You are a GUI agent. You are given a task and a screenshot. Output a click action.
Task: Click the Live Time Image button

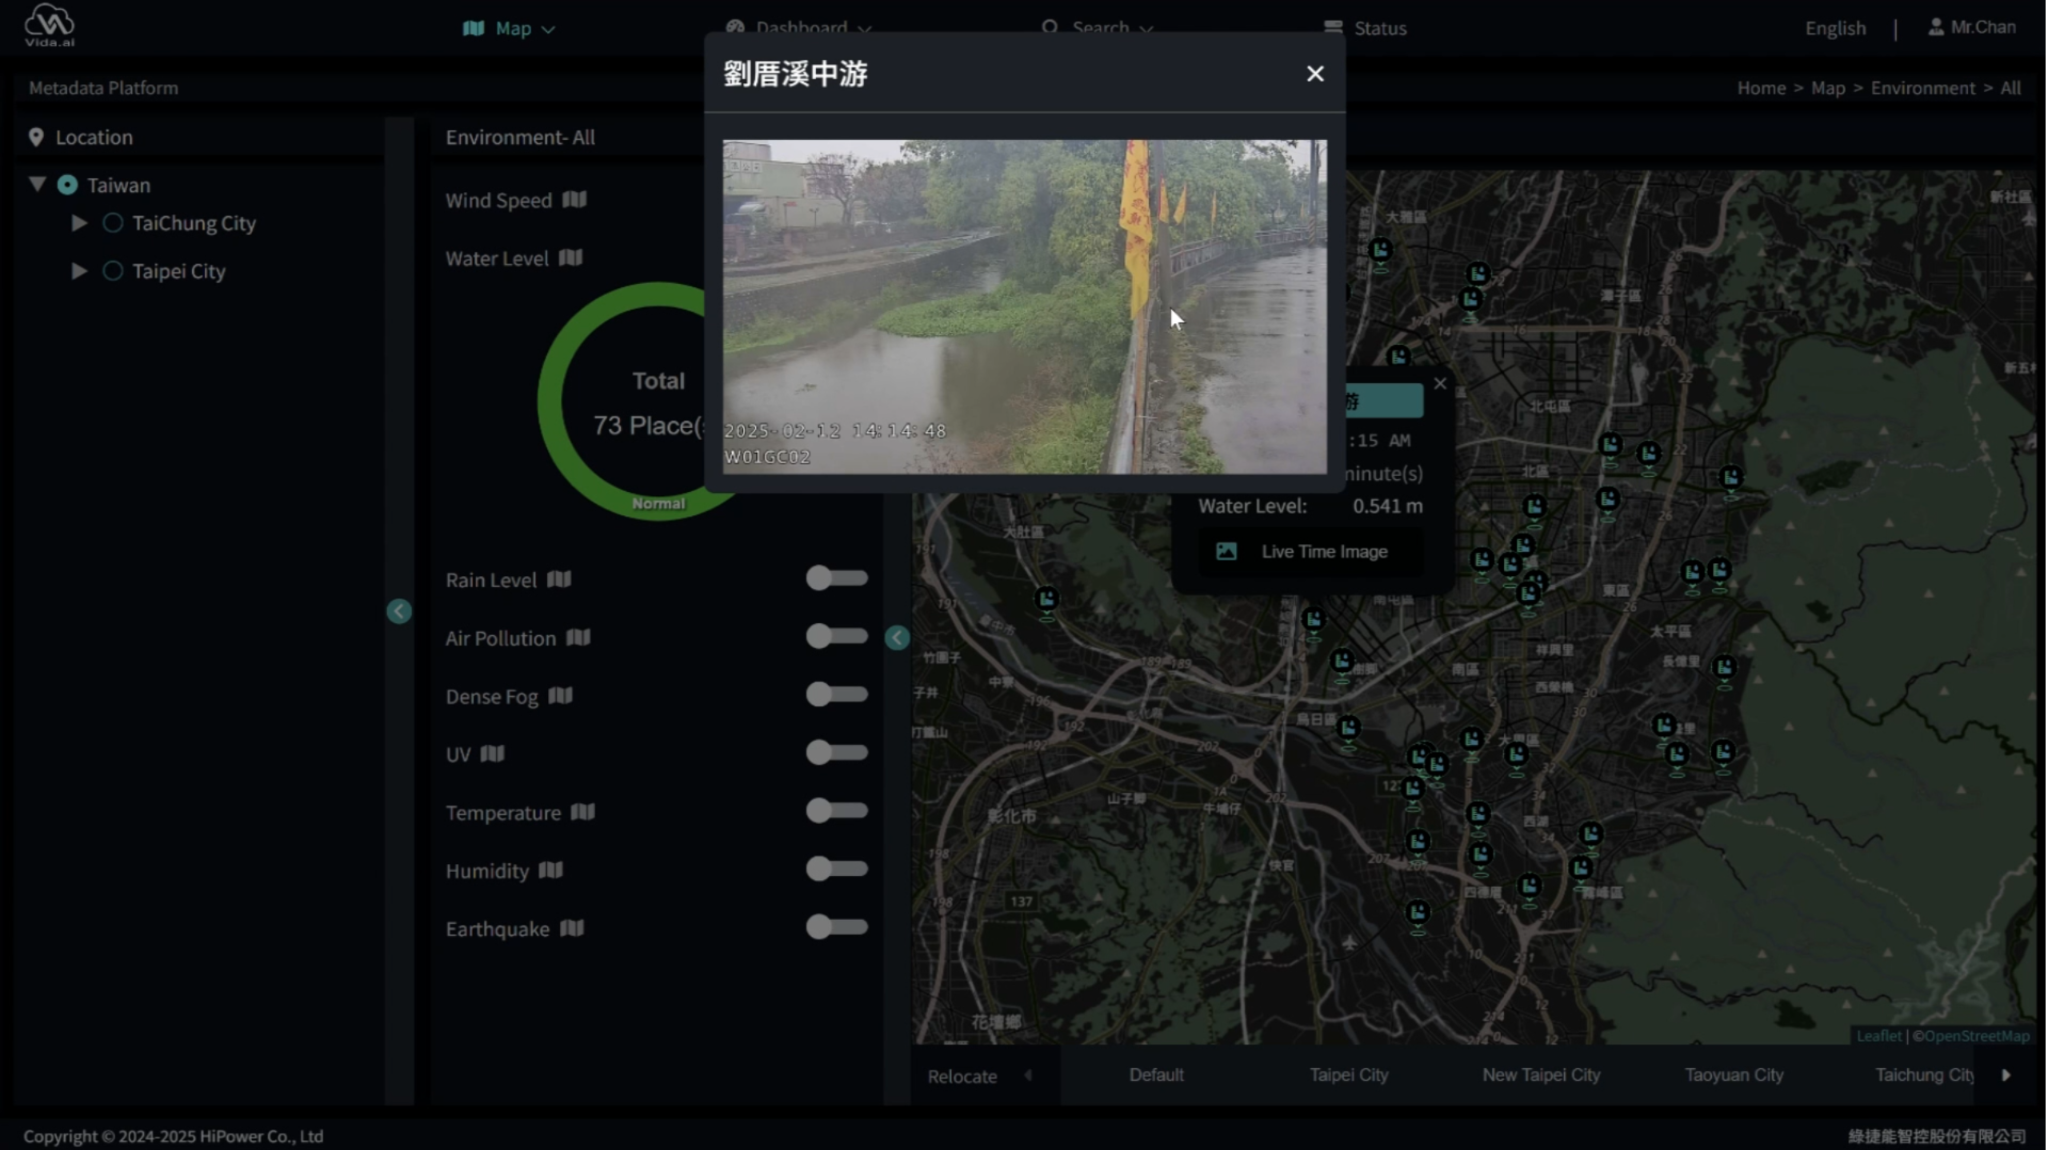point(1310,551)
